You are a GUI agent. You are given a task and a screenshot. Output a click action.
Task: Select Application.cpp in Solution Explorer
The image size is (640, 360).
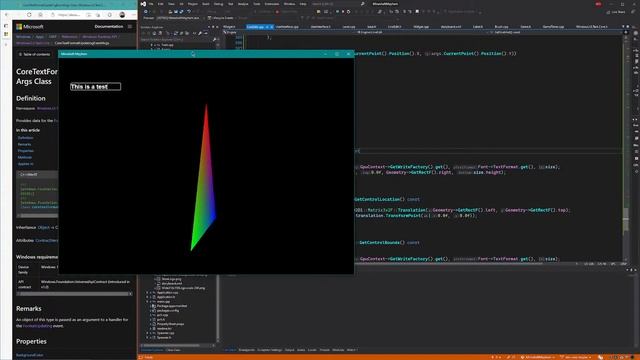coord(167,293)
